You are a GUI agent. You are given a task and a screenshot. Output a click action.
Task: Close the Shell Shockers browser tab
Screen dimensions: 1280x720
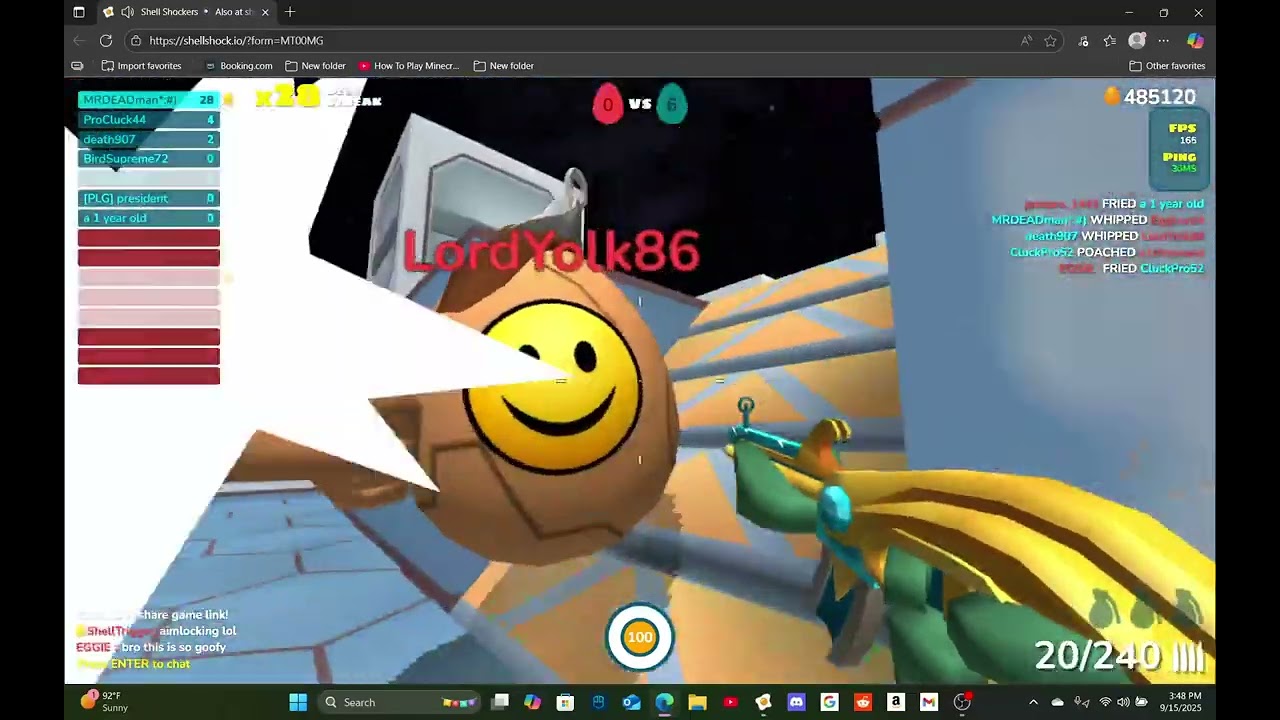tap(265, 12)
